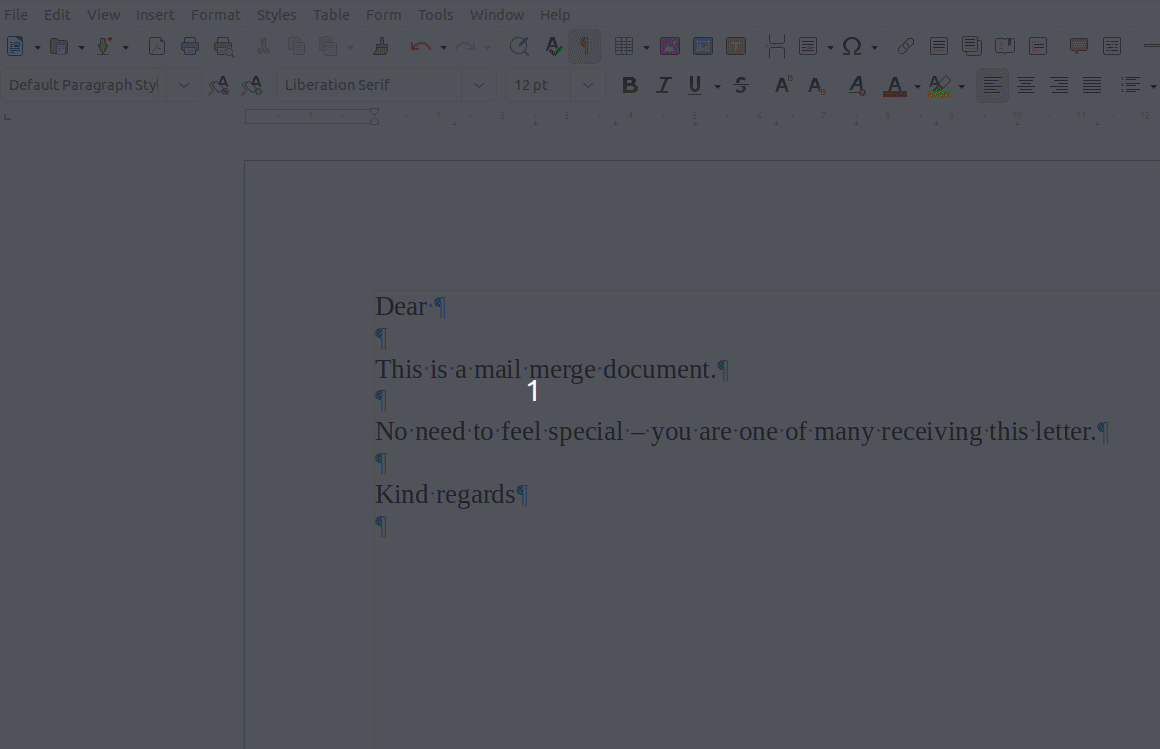Viewport: 1160px width, 749px height.
Task: Apply the red font color swatch
Action: 894,86
